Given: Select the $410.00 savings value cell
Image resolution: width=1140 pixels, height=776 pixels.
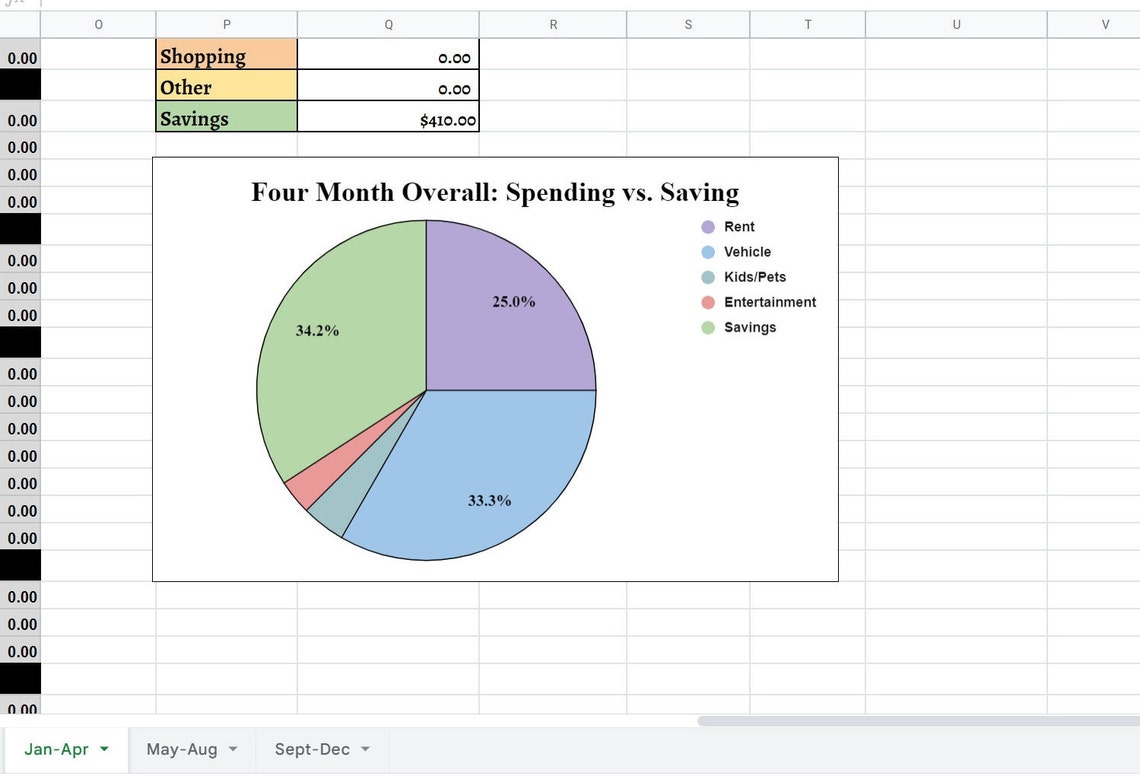Looking at the screenshot, I should tap(388, 116).
